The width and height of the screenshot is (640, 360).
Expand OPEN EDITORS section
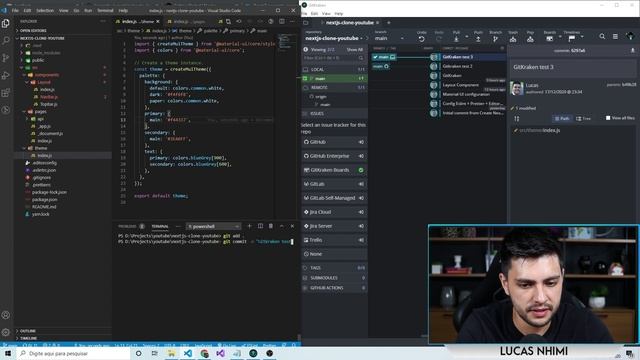pyautogui.click(x=63, y=31)
